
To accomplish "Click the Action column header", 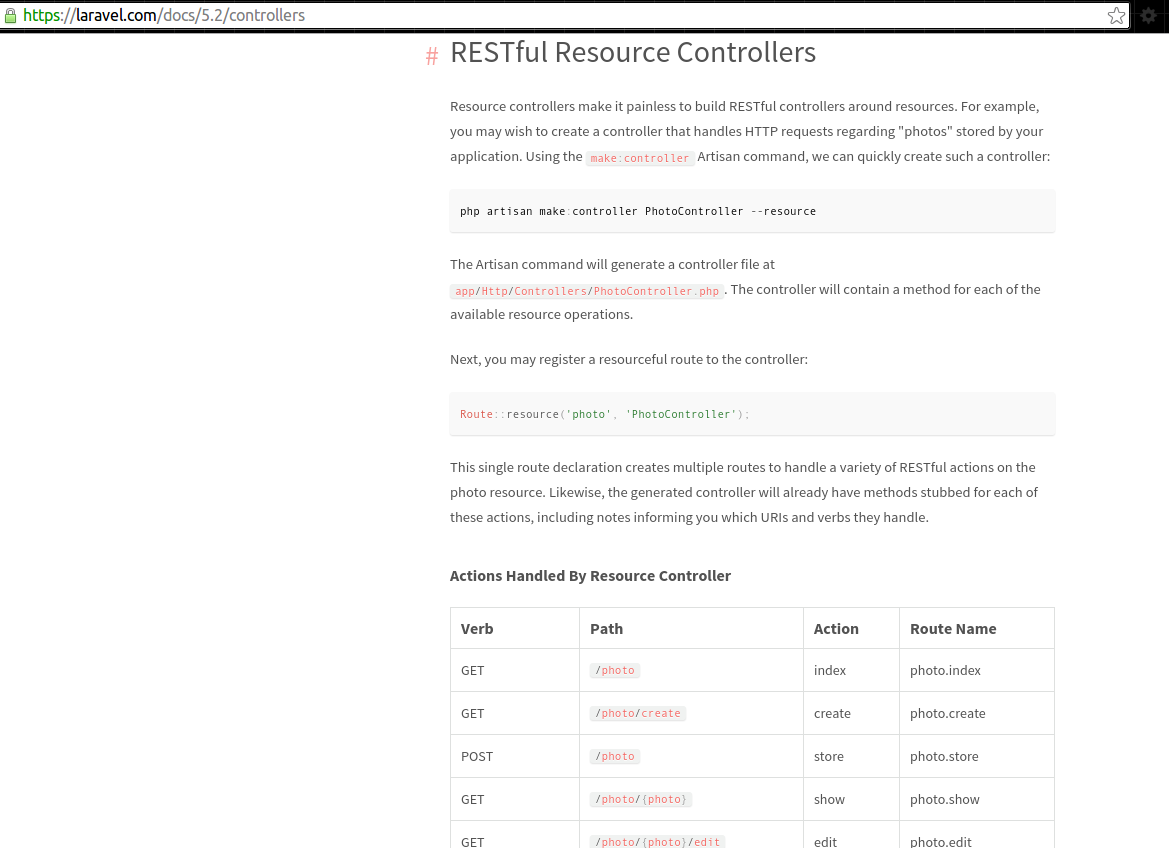I will [836, 629].
